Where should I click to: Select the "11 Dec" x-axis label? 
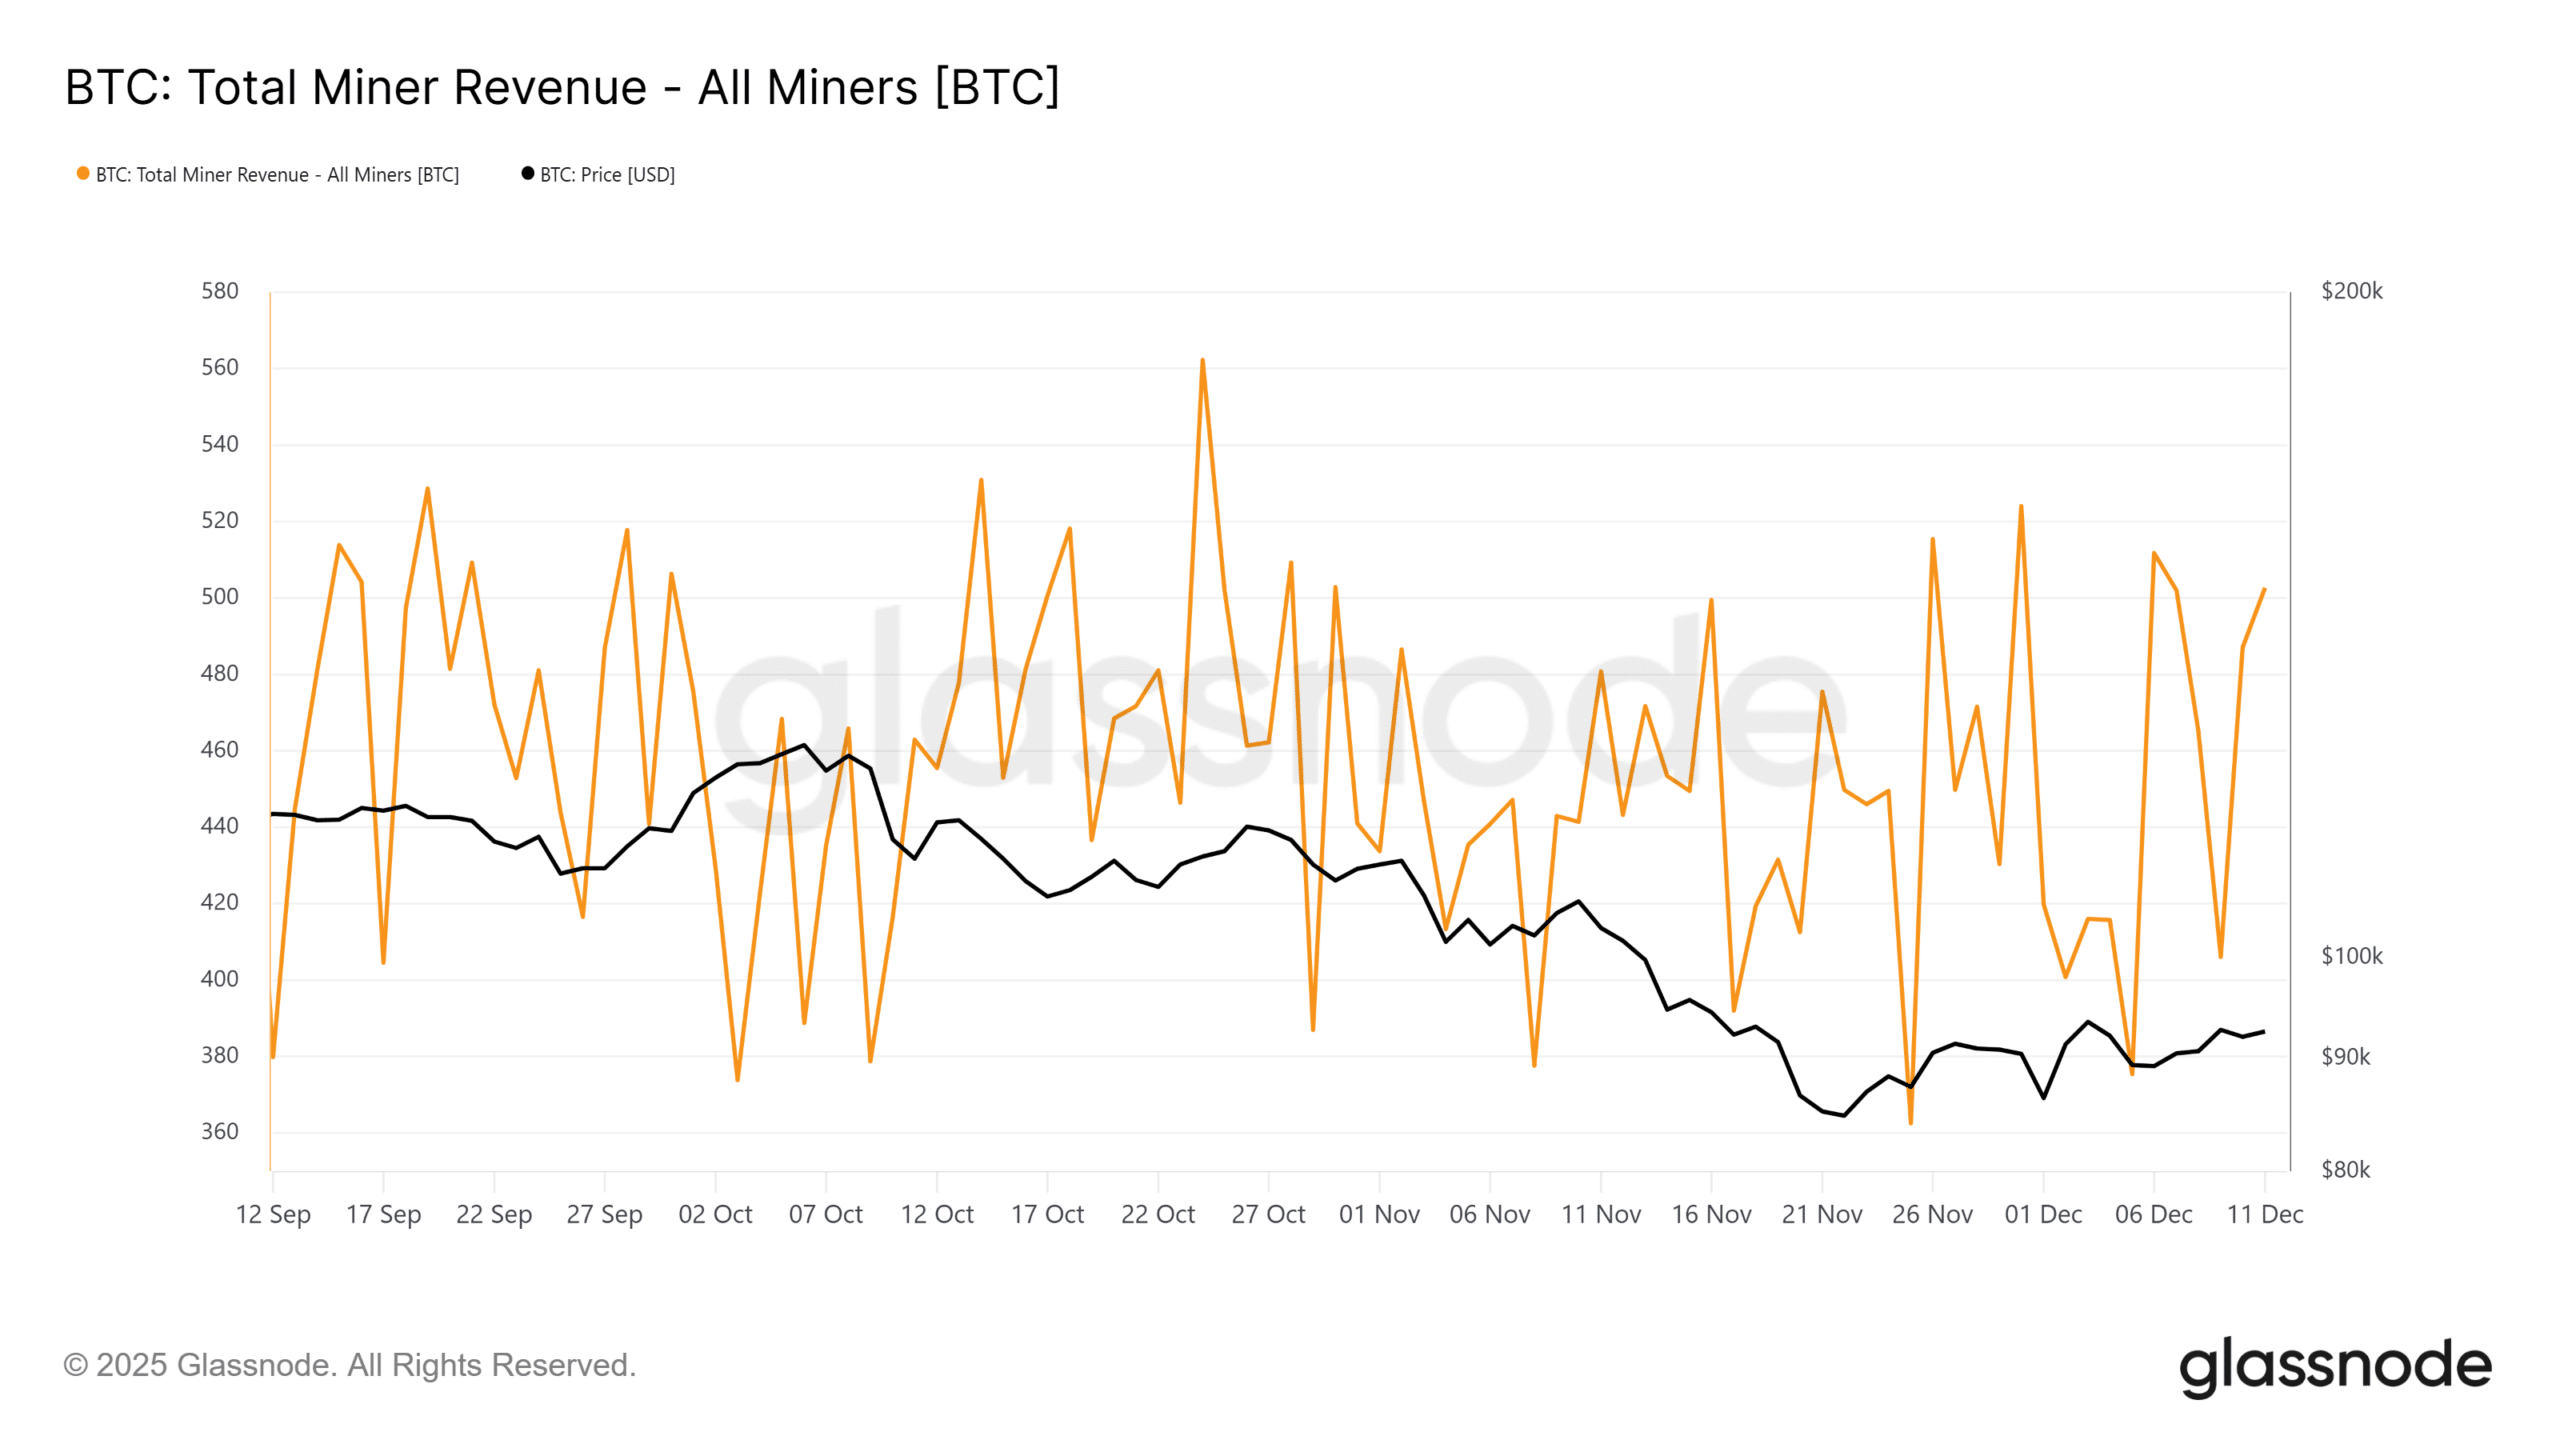pyautogui.click(x=2264, y=1214)
